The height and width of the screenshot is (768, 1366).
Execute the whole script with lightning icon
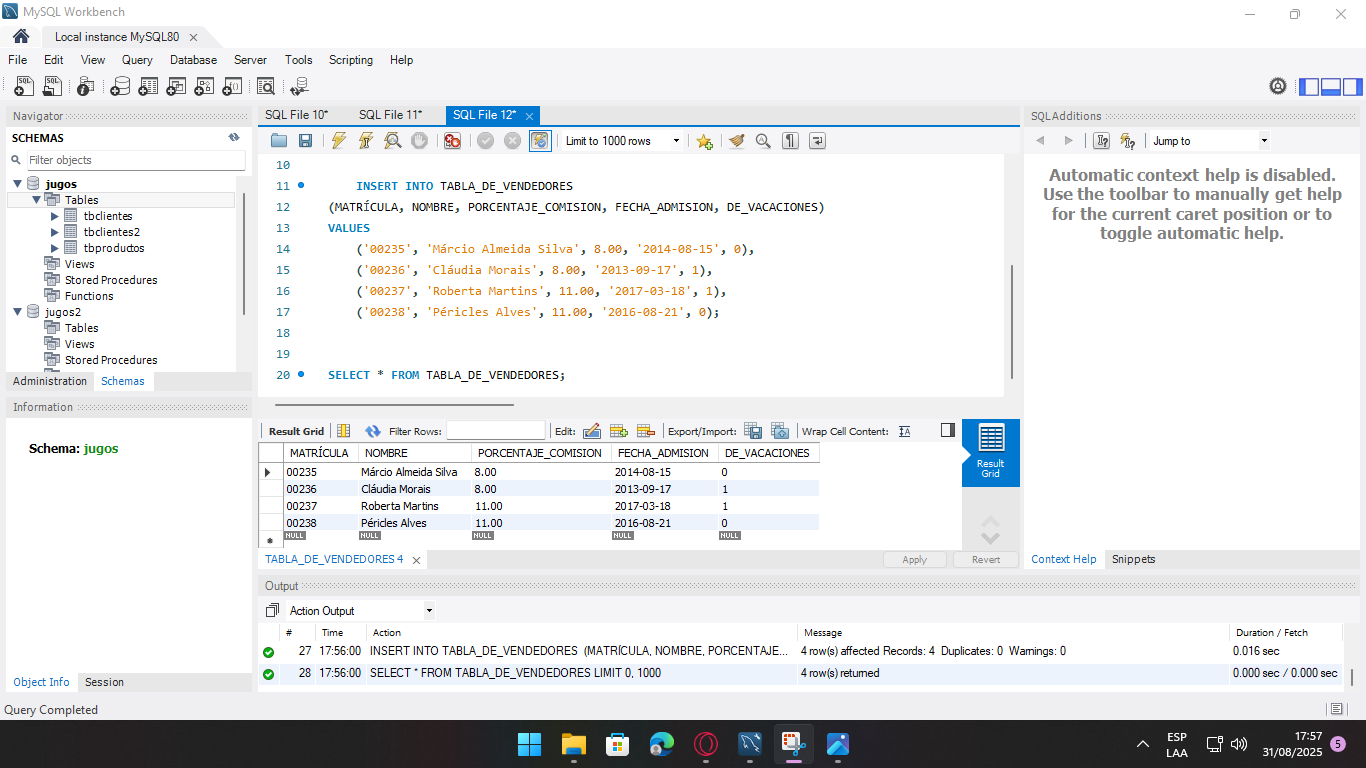click(x=339, y=141)
